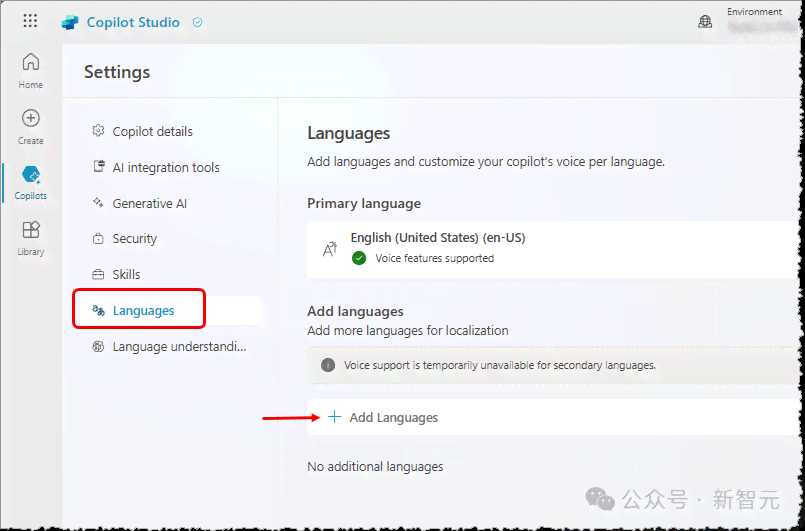Click the Copilot details gear icon
The width and height of the screenshot is (805, 531).
pyautogui.click(x=98, y=131)
